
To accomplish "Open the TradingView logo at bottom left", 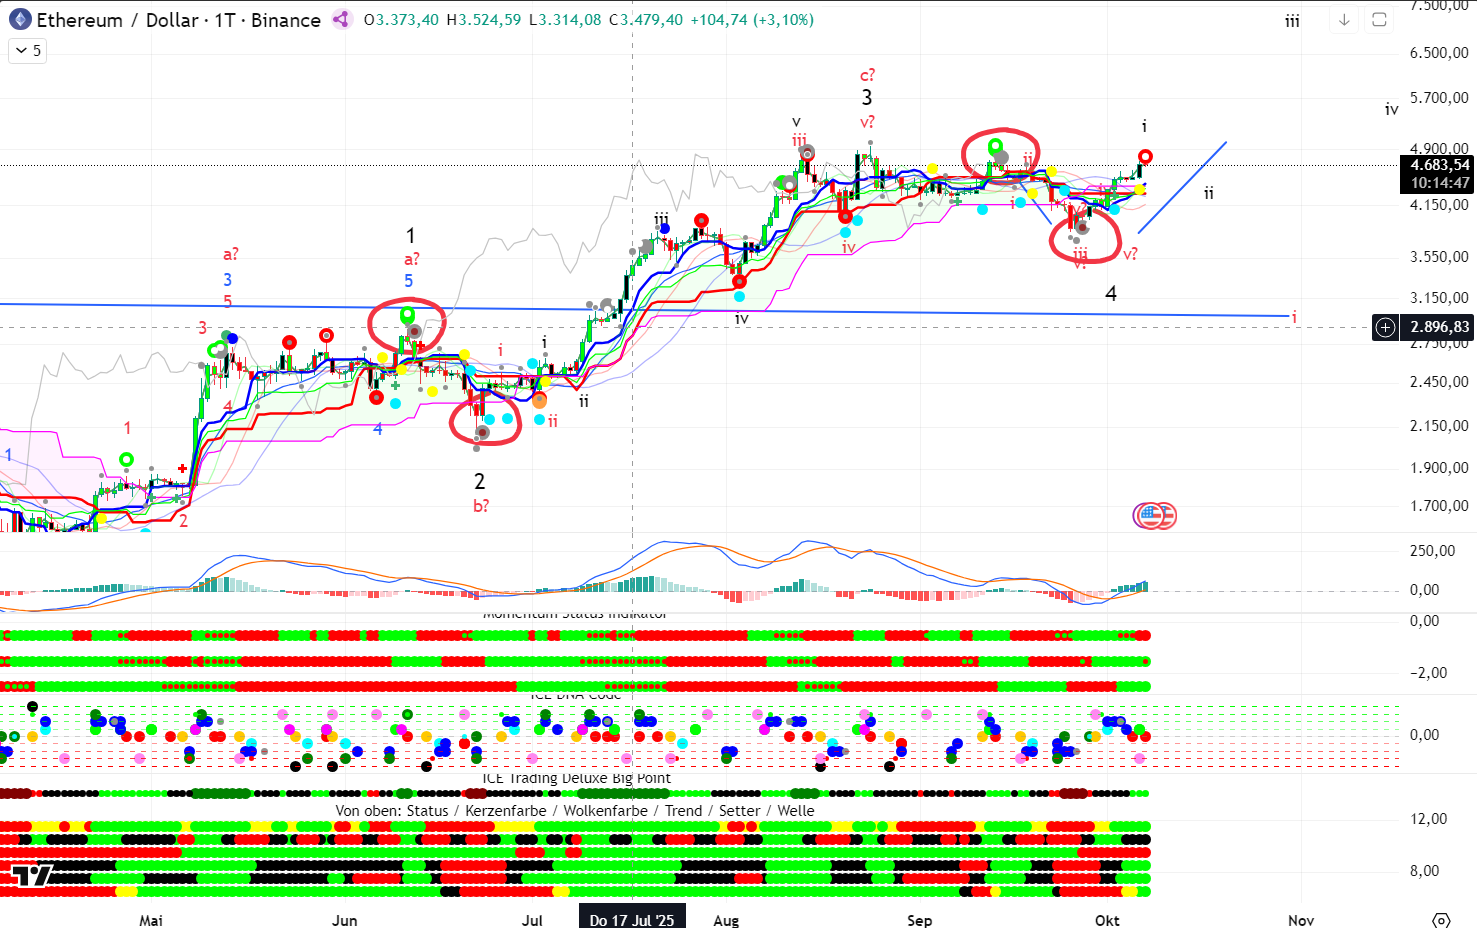I will pyautogui.click(x=31, y=876).
